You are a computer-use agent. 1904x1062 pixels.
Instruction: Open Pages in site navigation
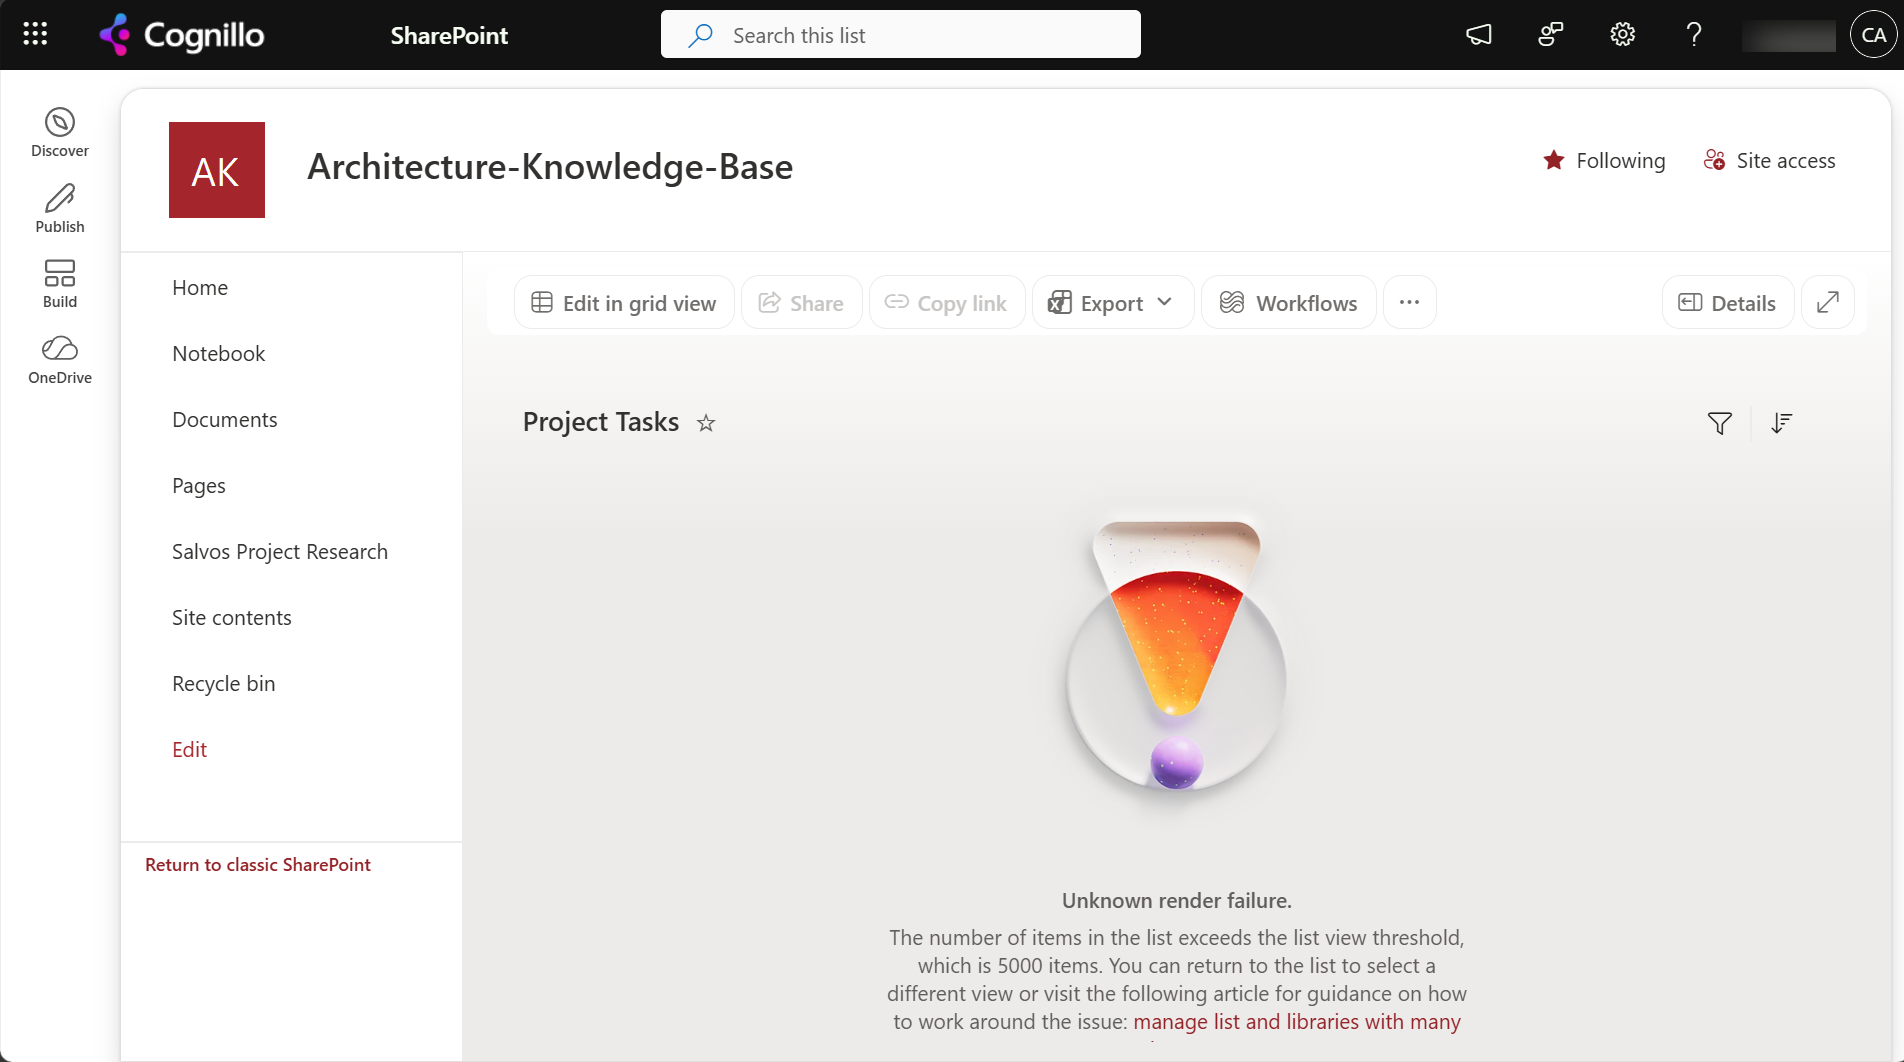199,486
